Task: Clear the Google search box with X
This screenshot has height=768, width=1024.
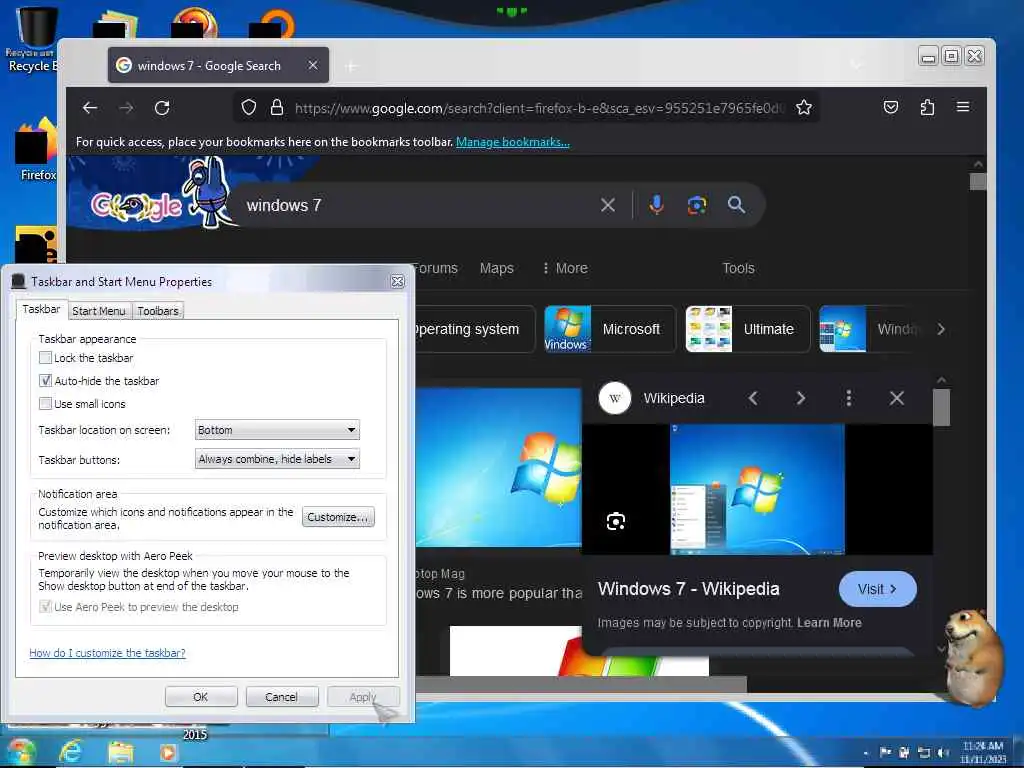Action: click(x=608, y=205)
